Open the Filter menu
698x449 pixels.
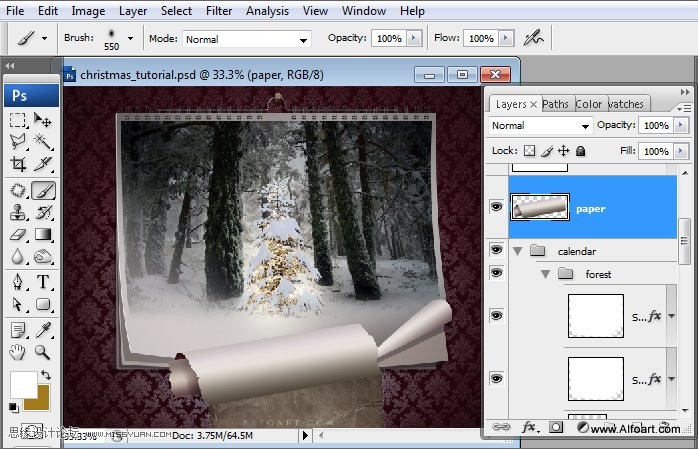coord(219,11)
